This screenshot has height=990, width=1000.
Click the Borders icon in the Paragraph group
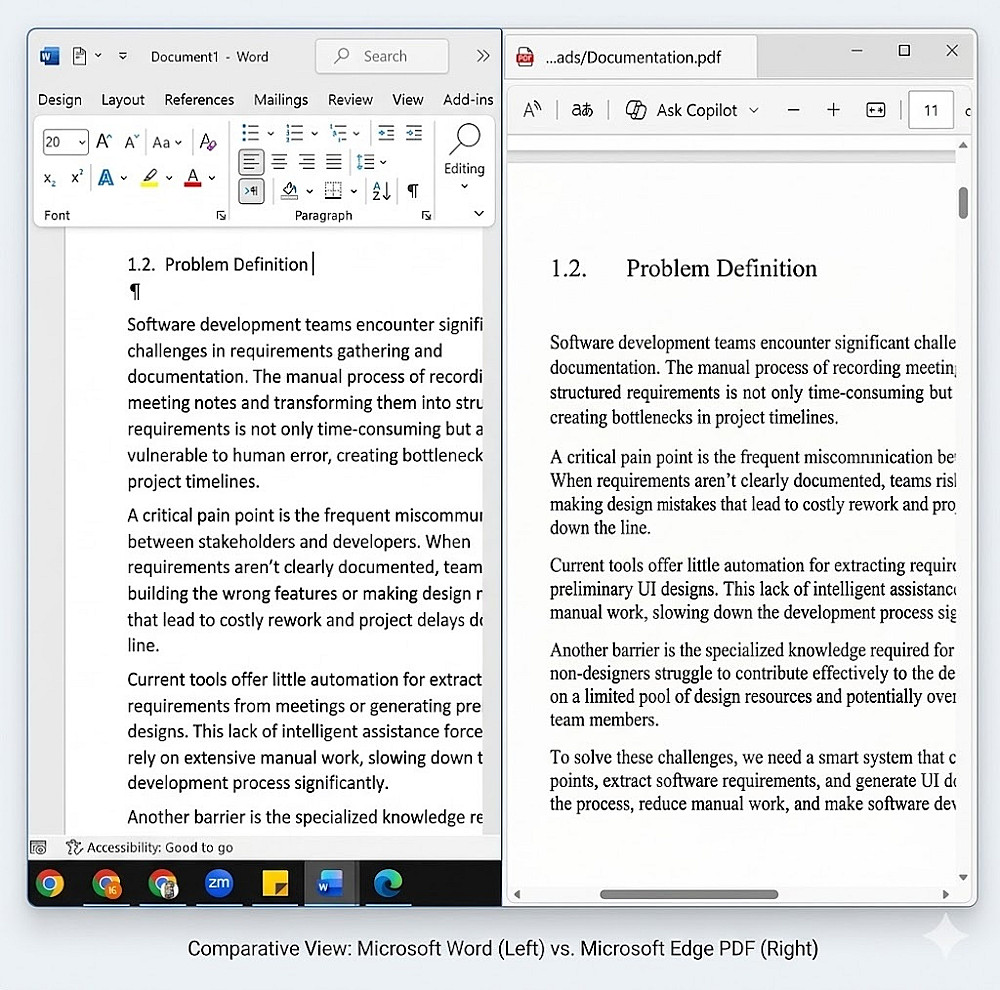[333, 190]
